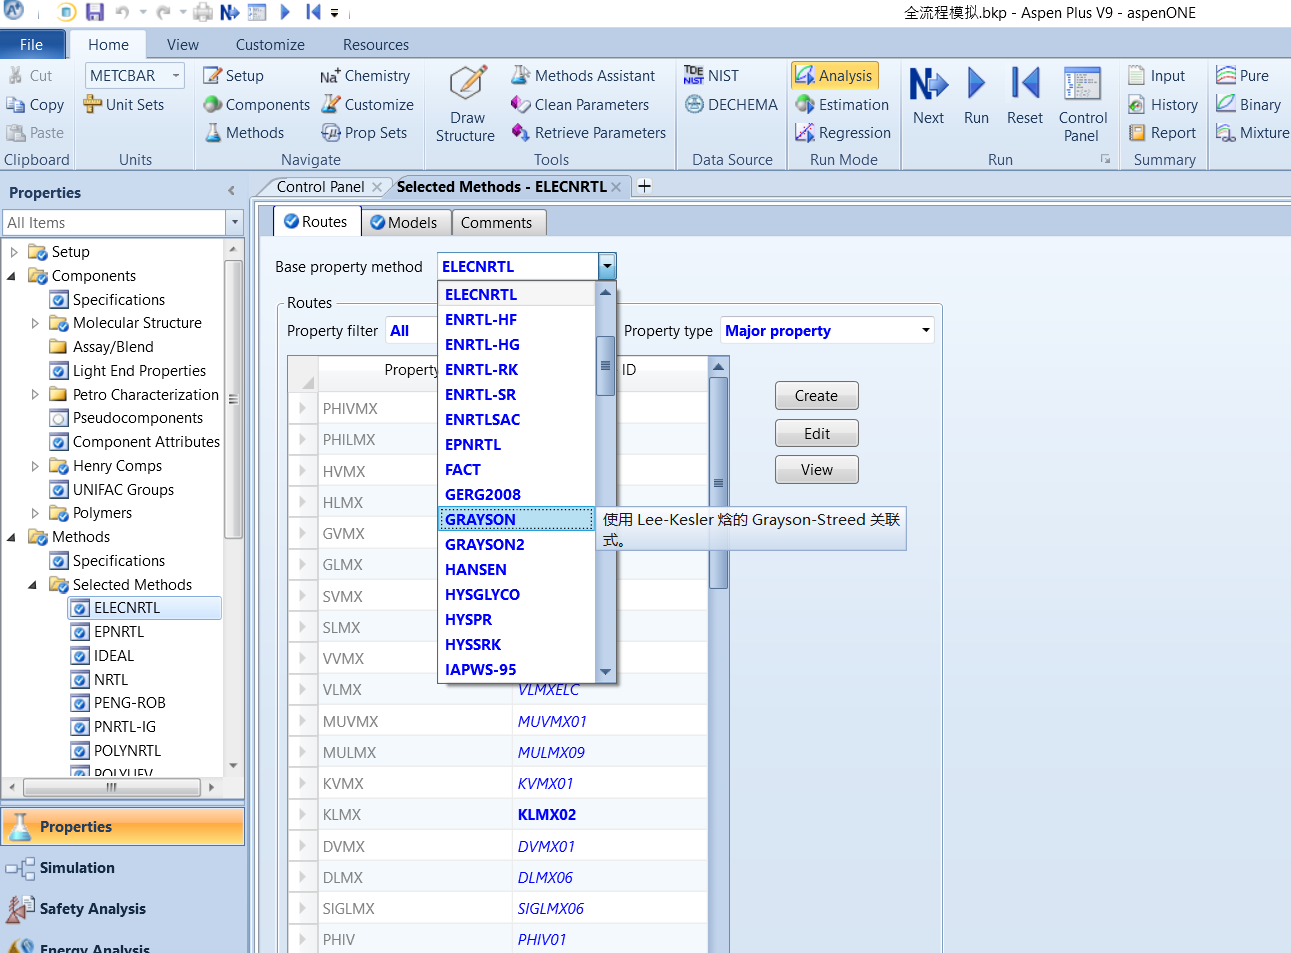
Task: Click the Edit button
Action: (816, 433)
